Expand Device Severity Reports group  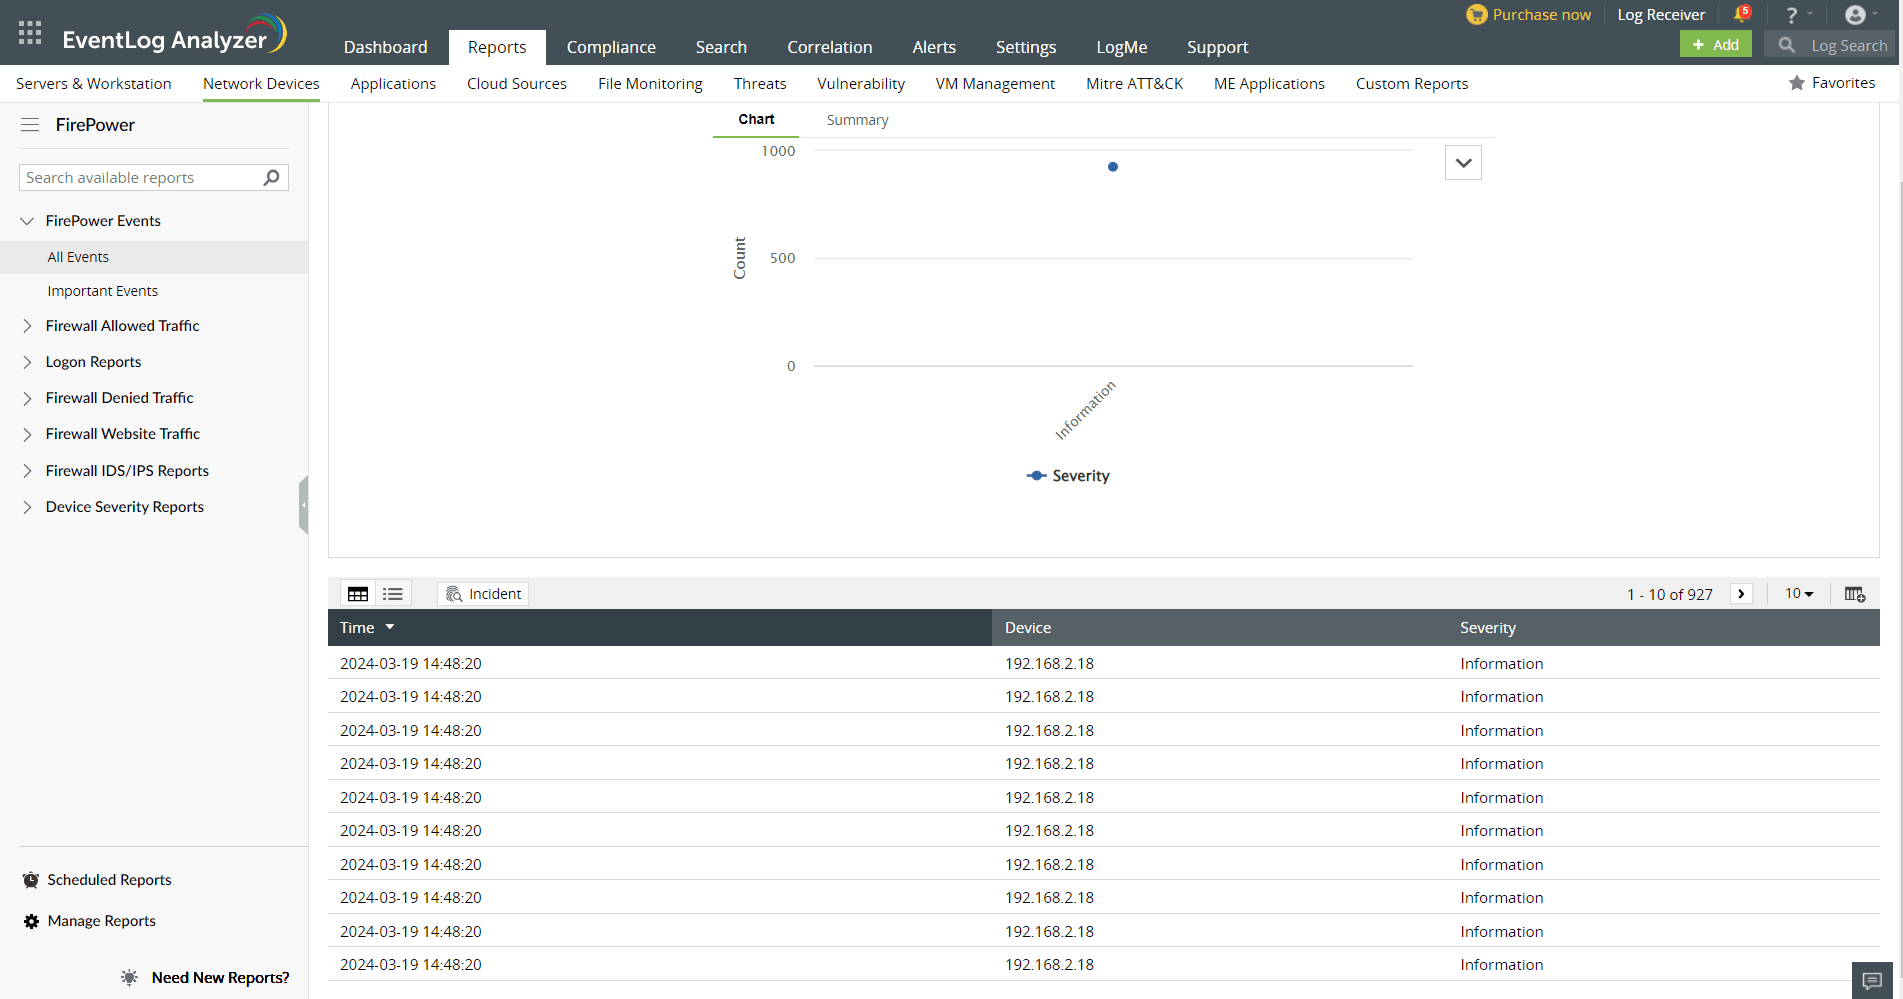coord(27,507)
